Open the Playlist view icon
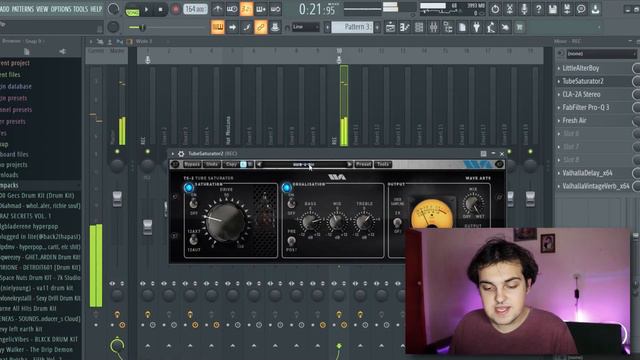This screenshot has height=360, width=640. tap(390, 27)
